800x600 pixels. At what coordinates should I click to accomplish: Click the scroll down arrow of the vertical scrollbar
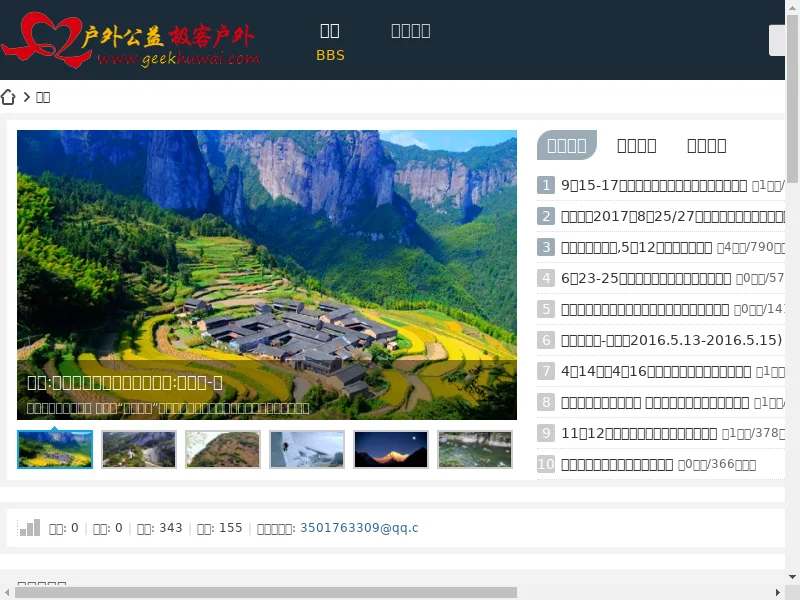(x=792, y=577)
